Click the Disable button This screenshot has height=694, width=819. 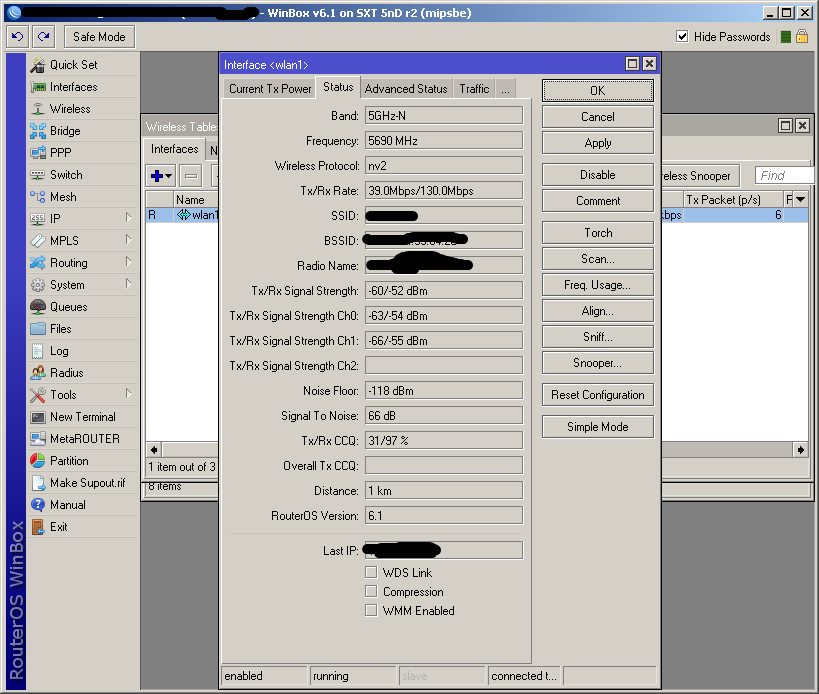(x=598, y=174)
